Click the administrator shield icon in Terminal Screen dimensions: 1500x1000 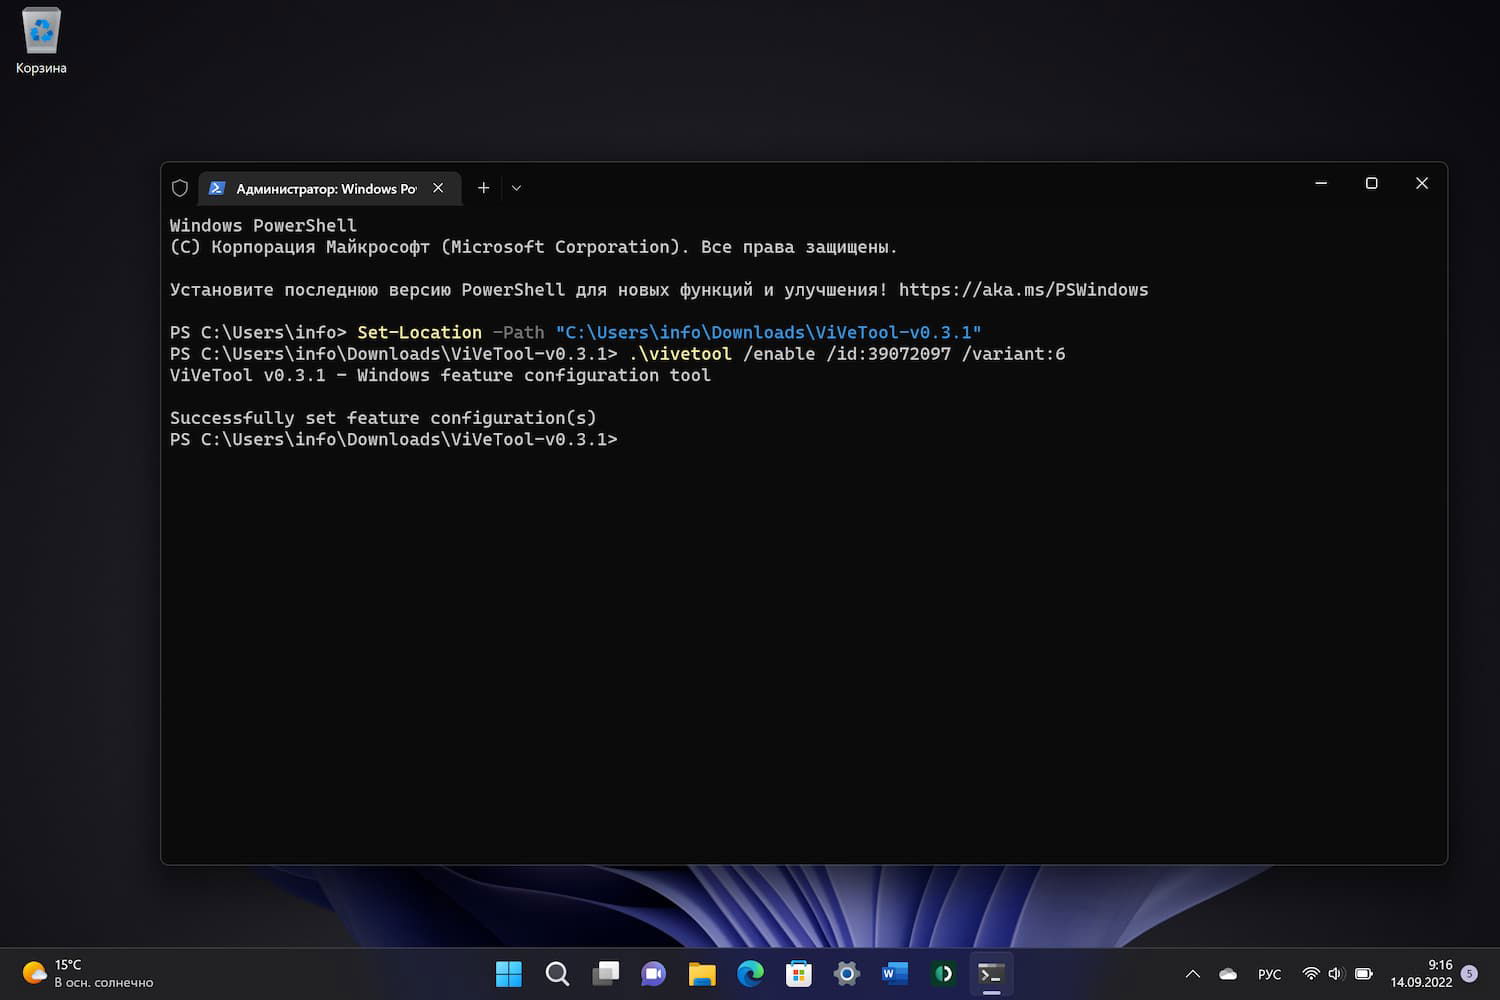tap(180, 188)
